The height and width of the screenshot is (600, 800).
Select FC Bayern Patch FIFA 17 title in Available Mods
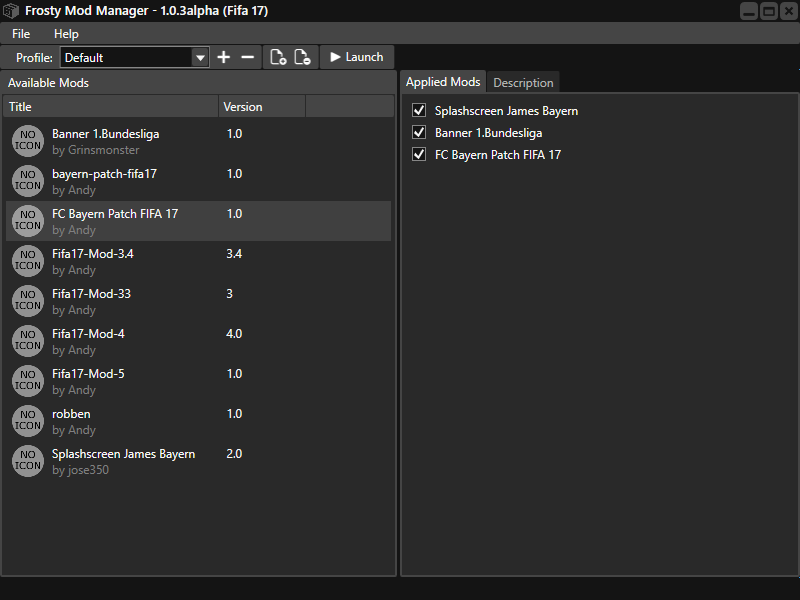pyautogui.click(x=115, y=214)
